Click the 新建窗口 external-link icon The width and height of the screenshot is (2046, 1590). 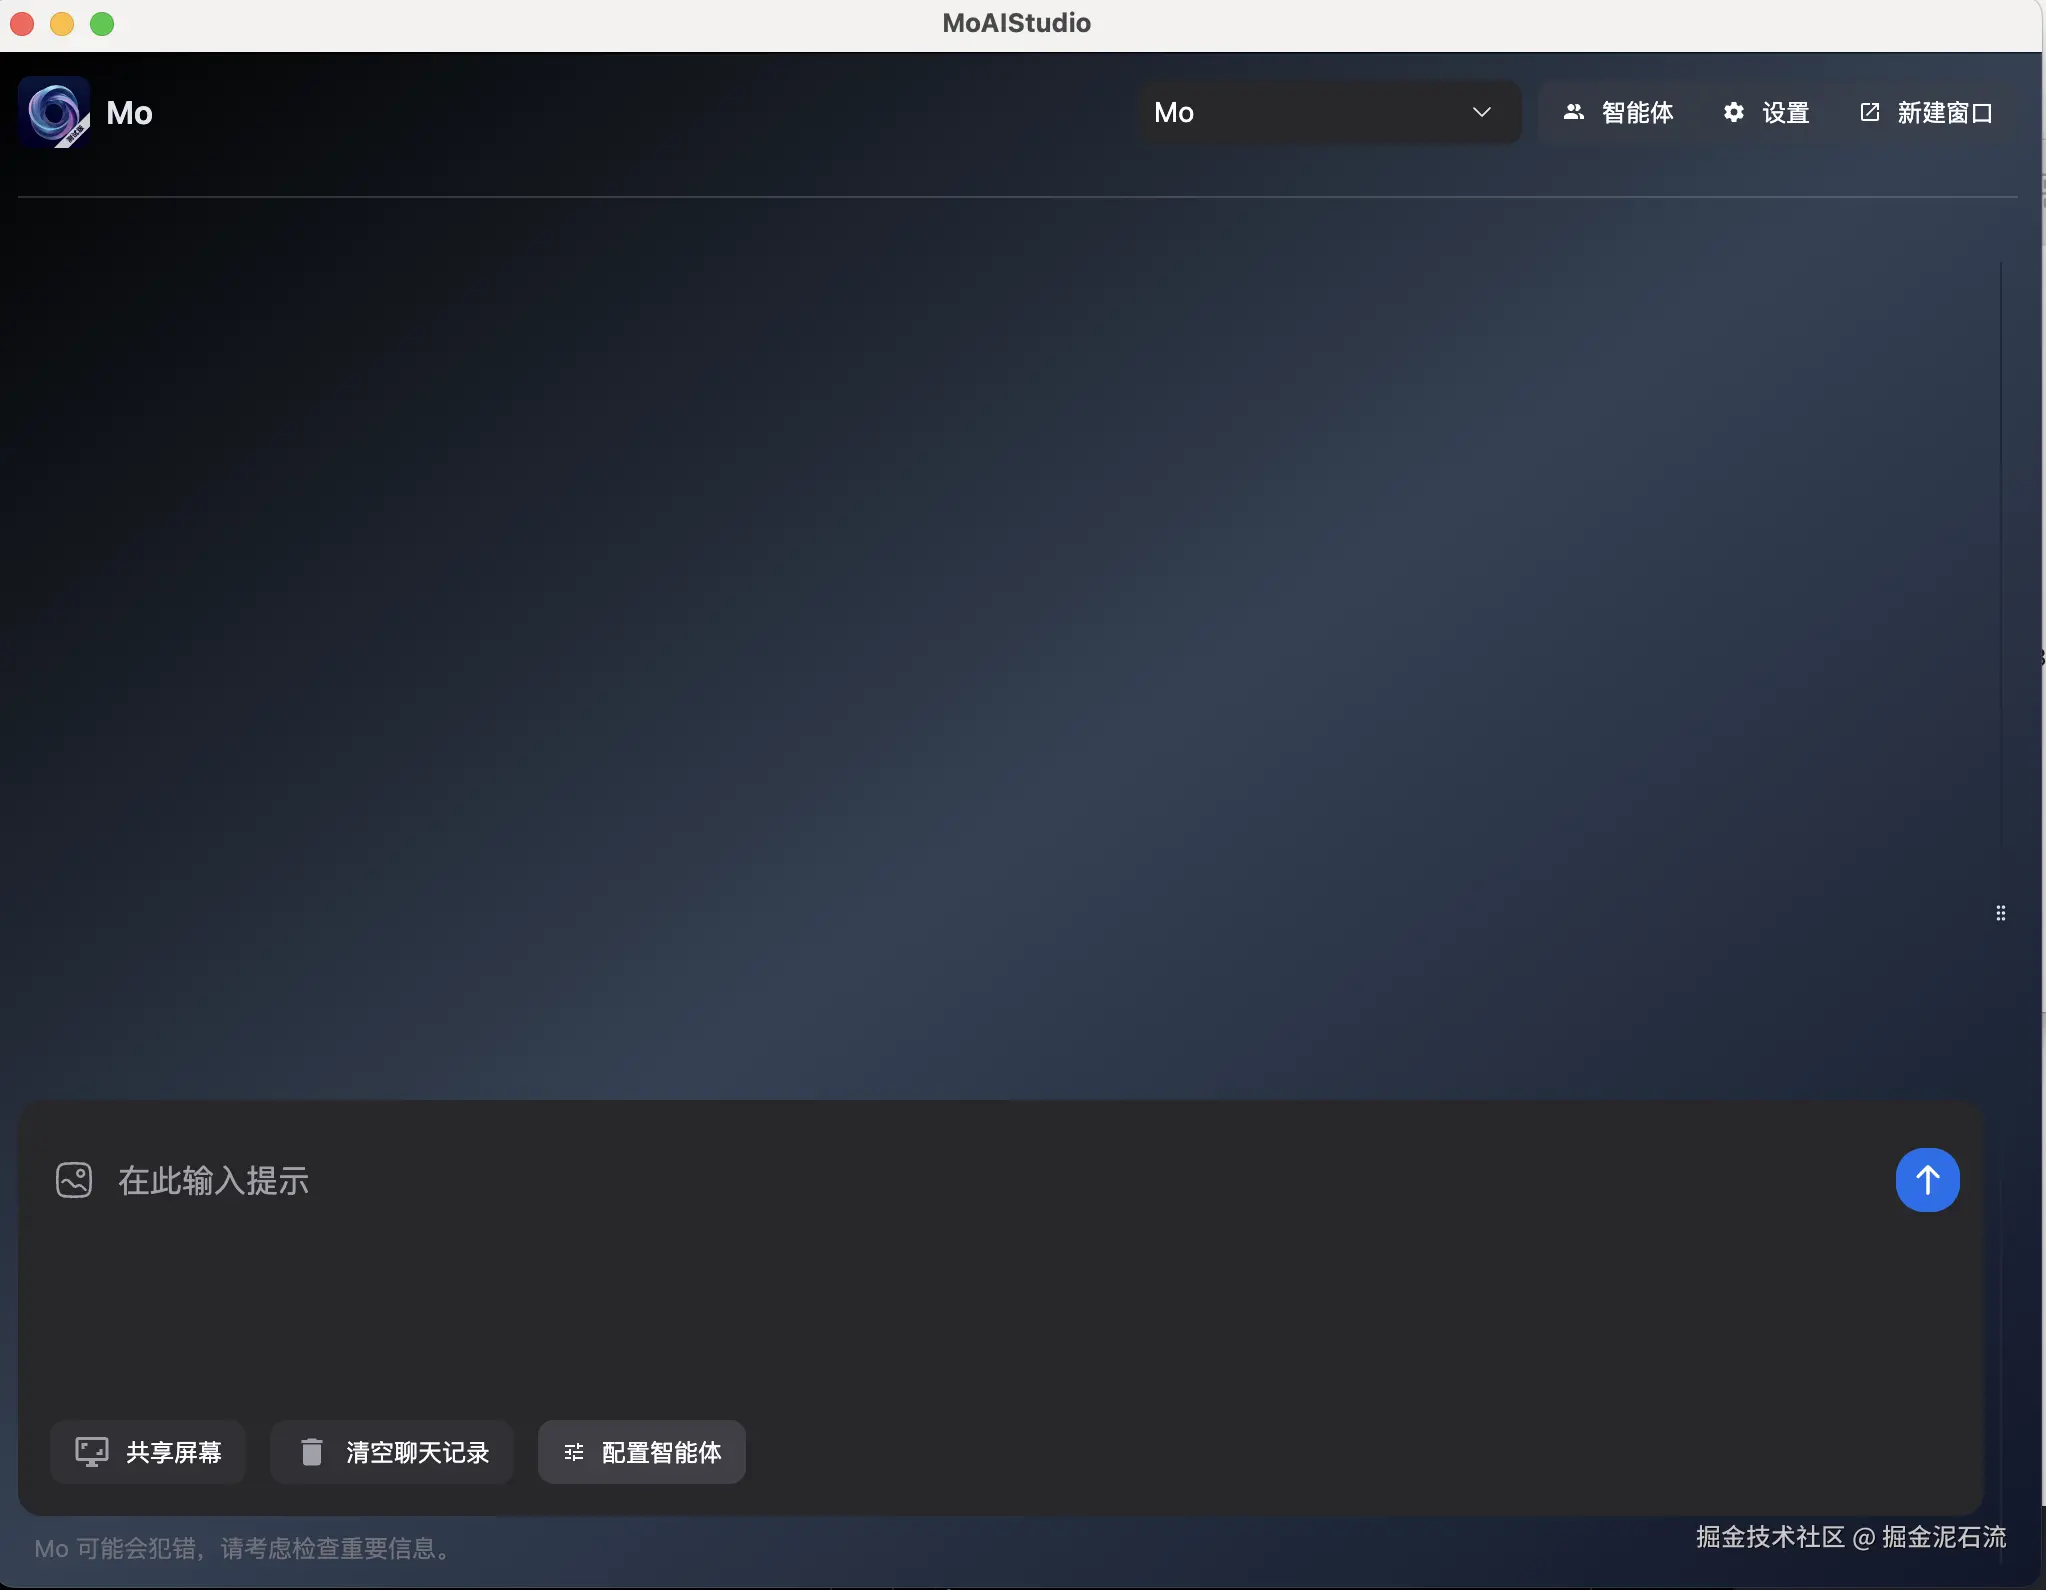tap(1869, 112)
